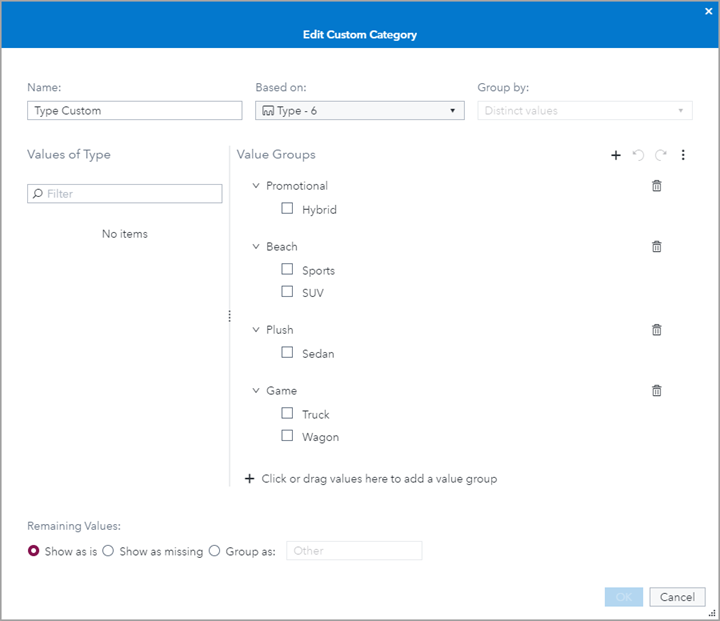The height and width of the screenshot is (621, 720).
Task: Collapse the Promotional group
Action: pyautogui.click(x=256, y=186)
